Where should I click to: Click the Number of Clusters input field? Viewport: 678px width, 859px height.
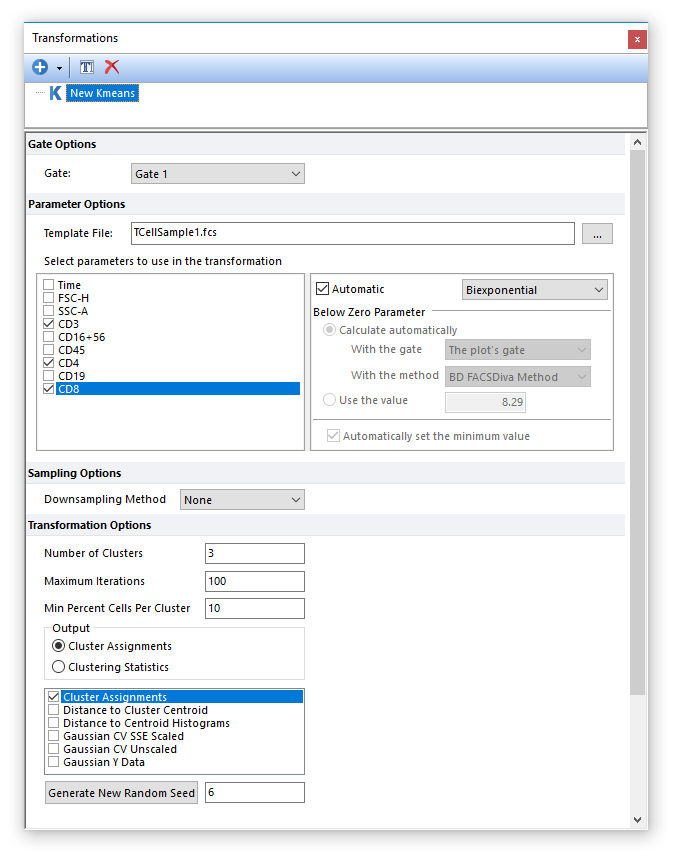pyautogui.click(x=254, y=553)
